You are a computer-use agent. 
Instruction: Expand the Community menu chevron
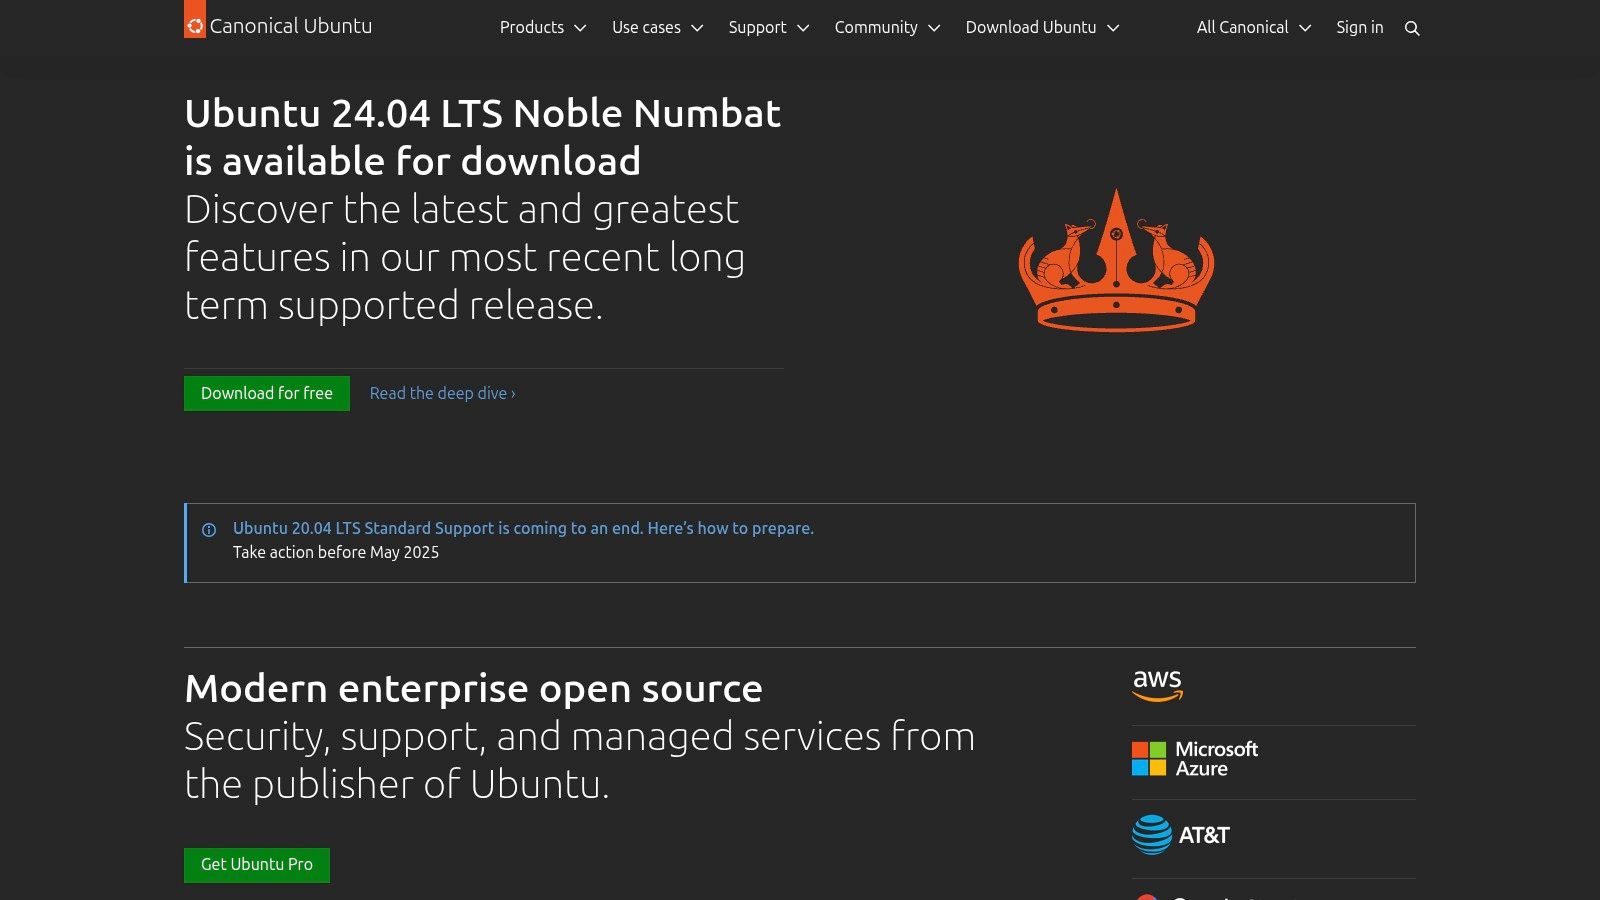tap(934, 28)
